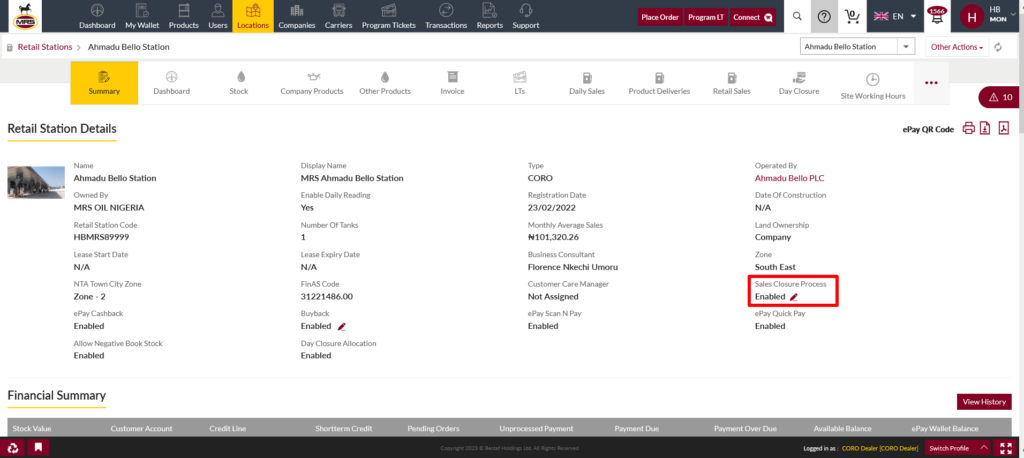Click the bookmark icon in bottom bar
1024x458 pixels.
pos(39,448)
